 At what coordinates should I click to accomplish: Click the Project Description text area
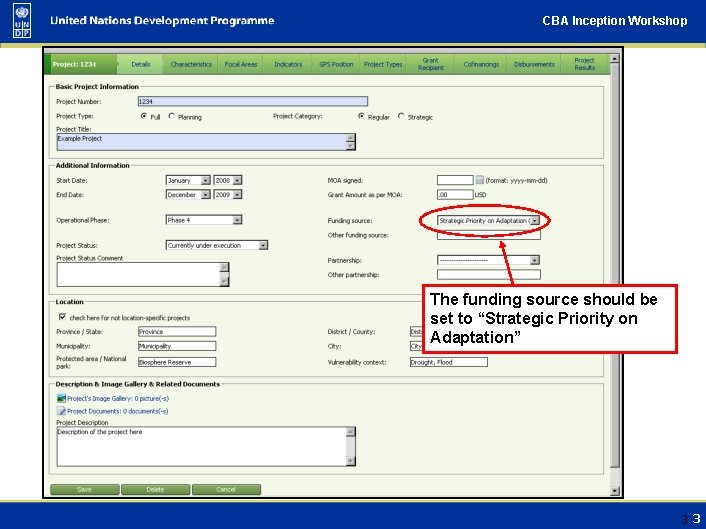pos(202,447)
